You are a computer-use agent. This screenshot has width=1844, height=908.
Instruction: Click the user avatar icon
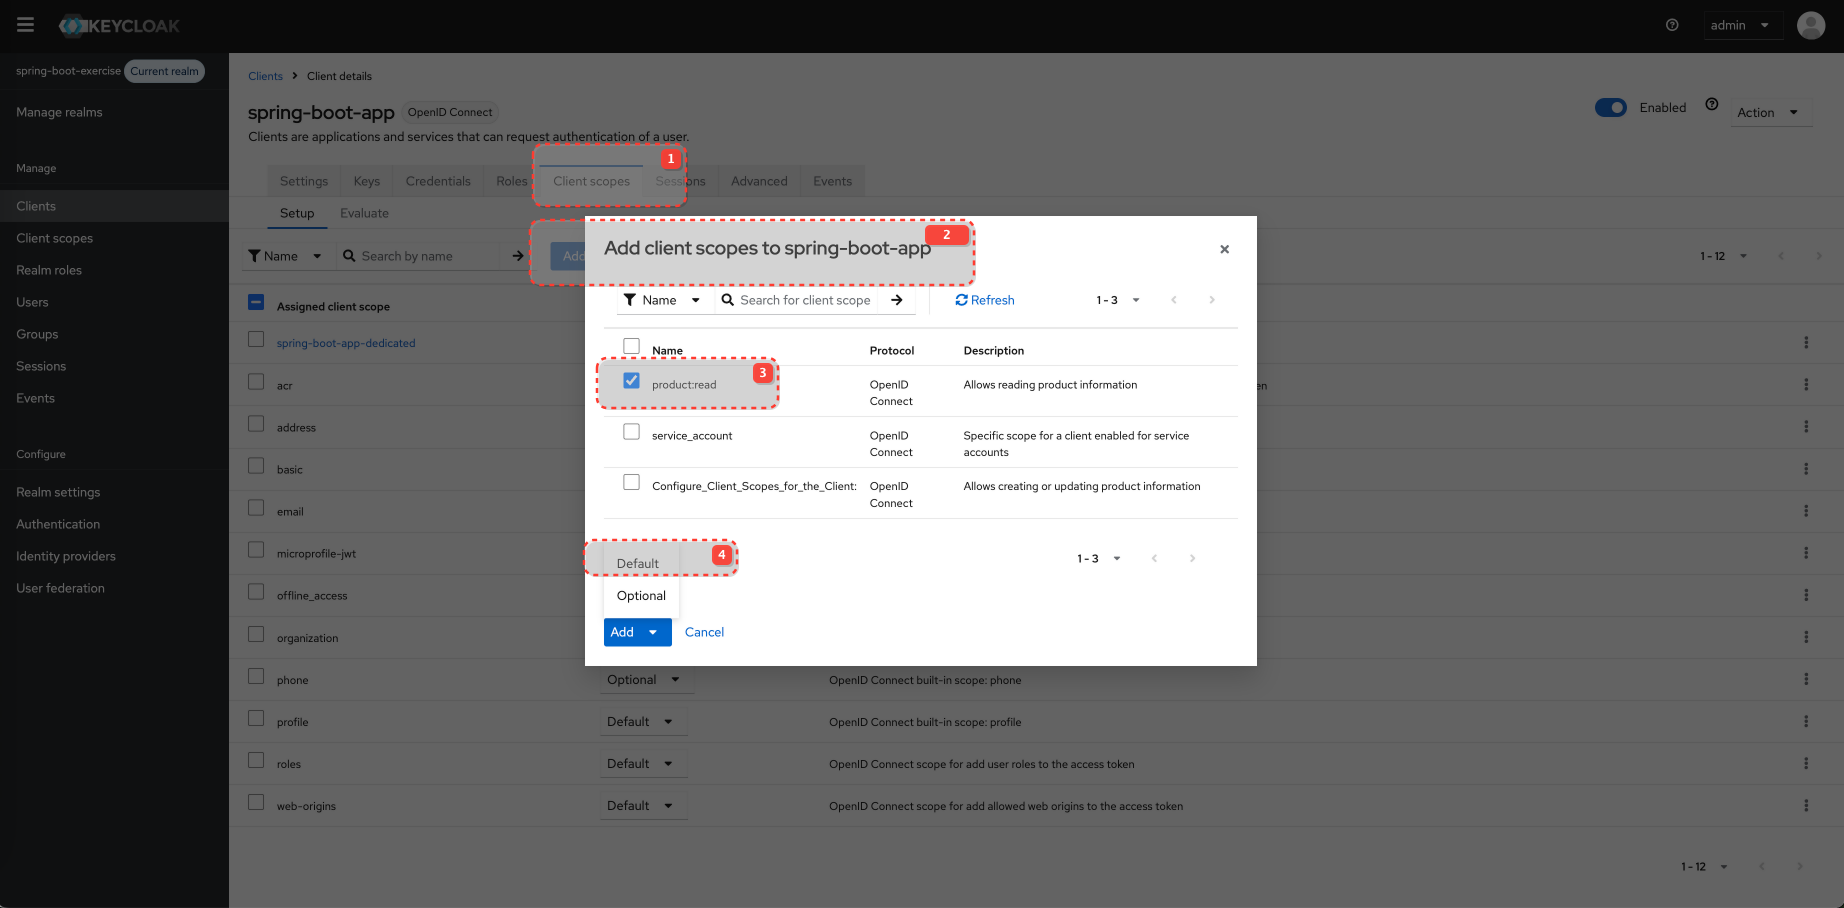pos(1811,25)
